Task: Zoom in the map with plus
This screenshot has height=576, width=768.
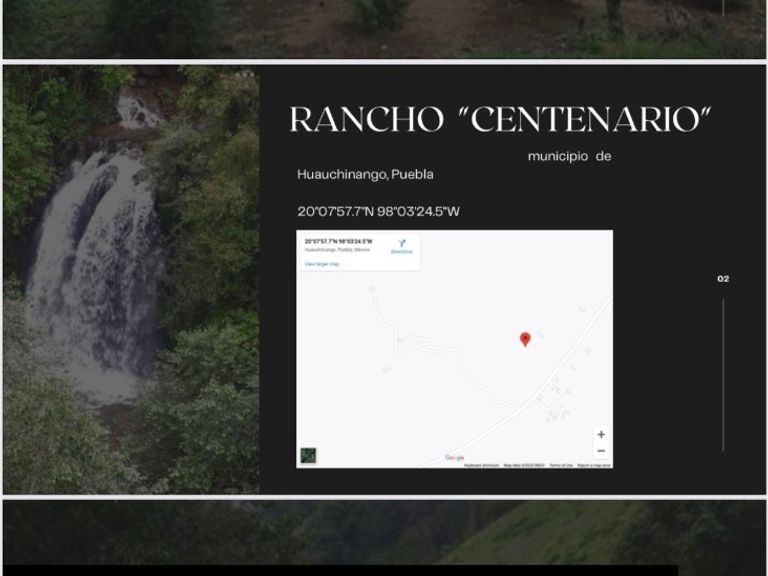Action: click(601, 434)
